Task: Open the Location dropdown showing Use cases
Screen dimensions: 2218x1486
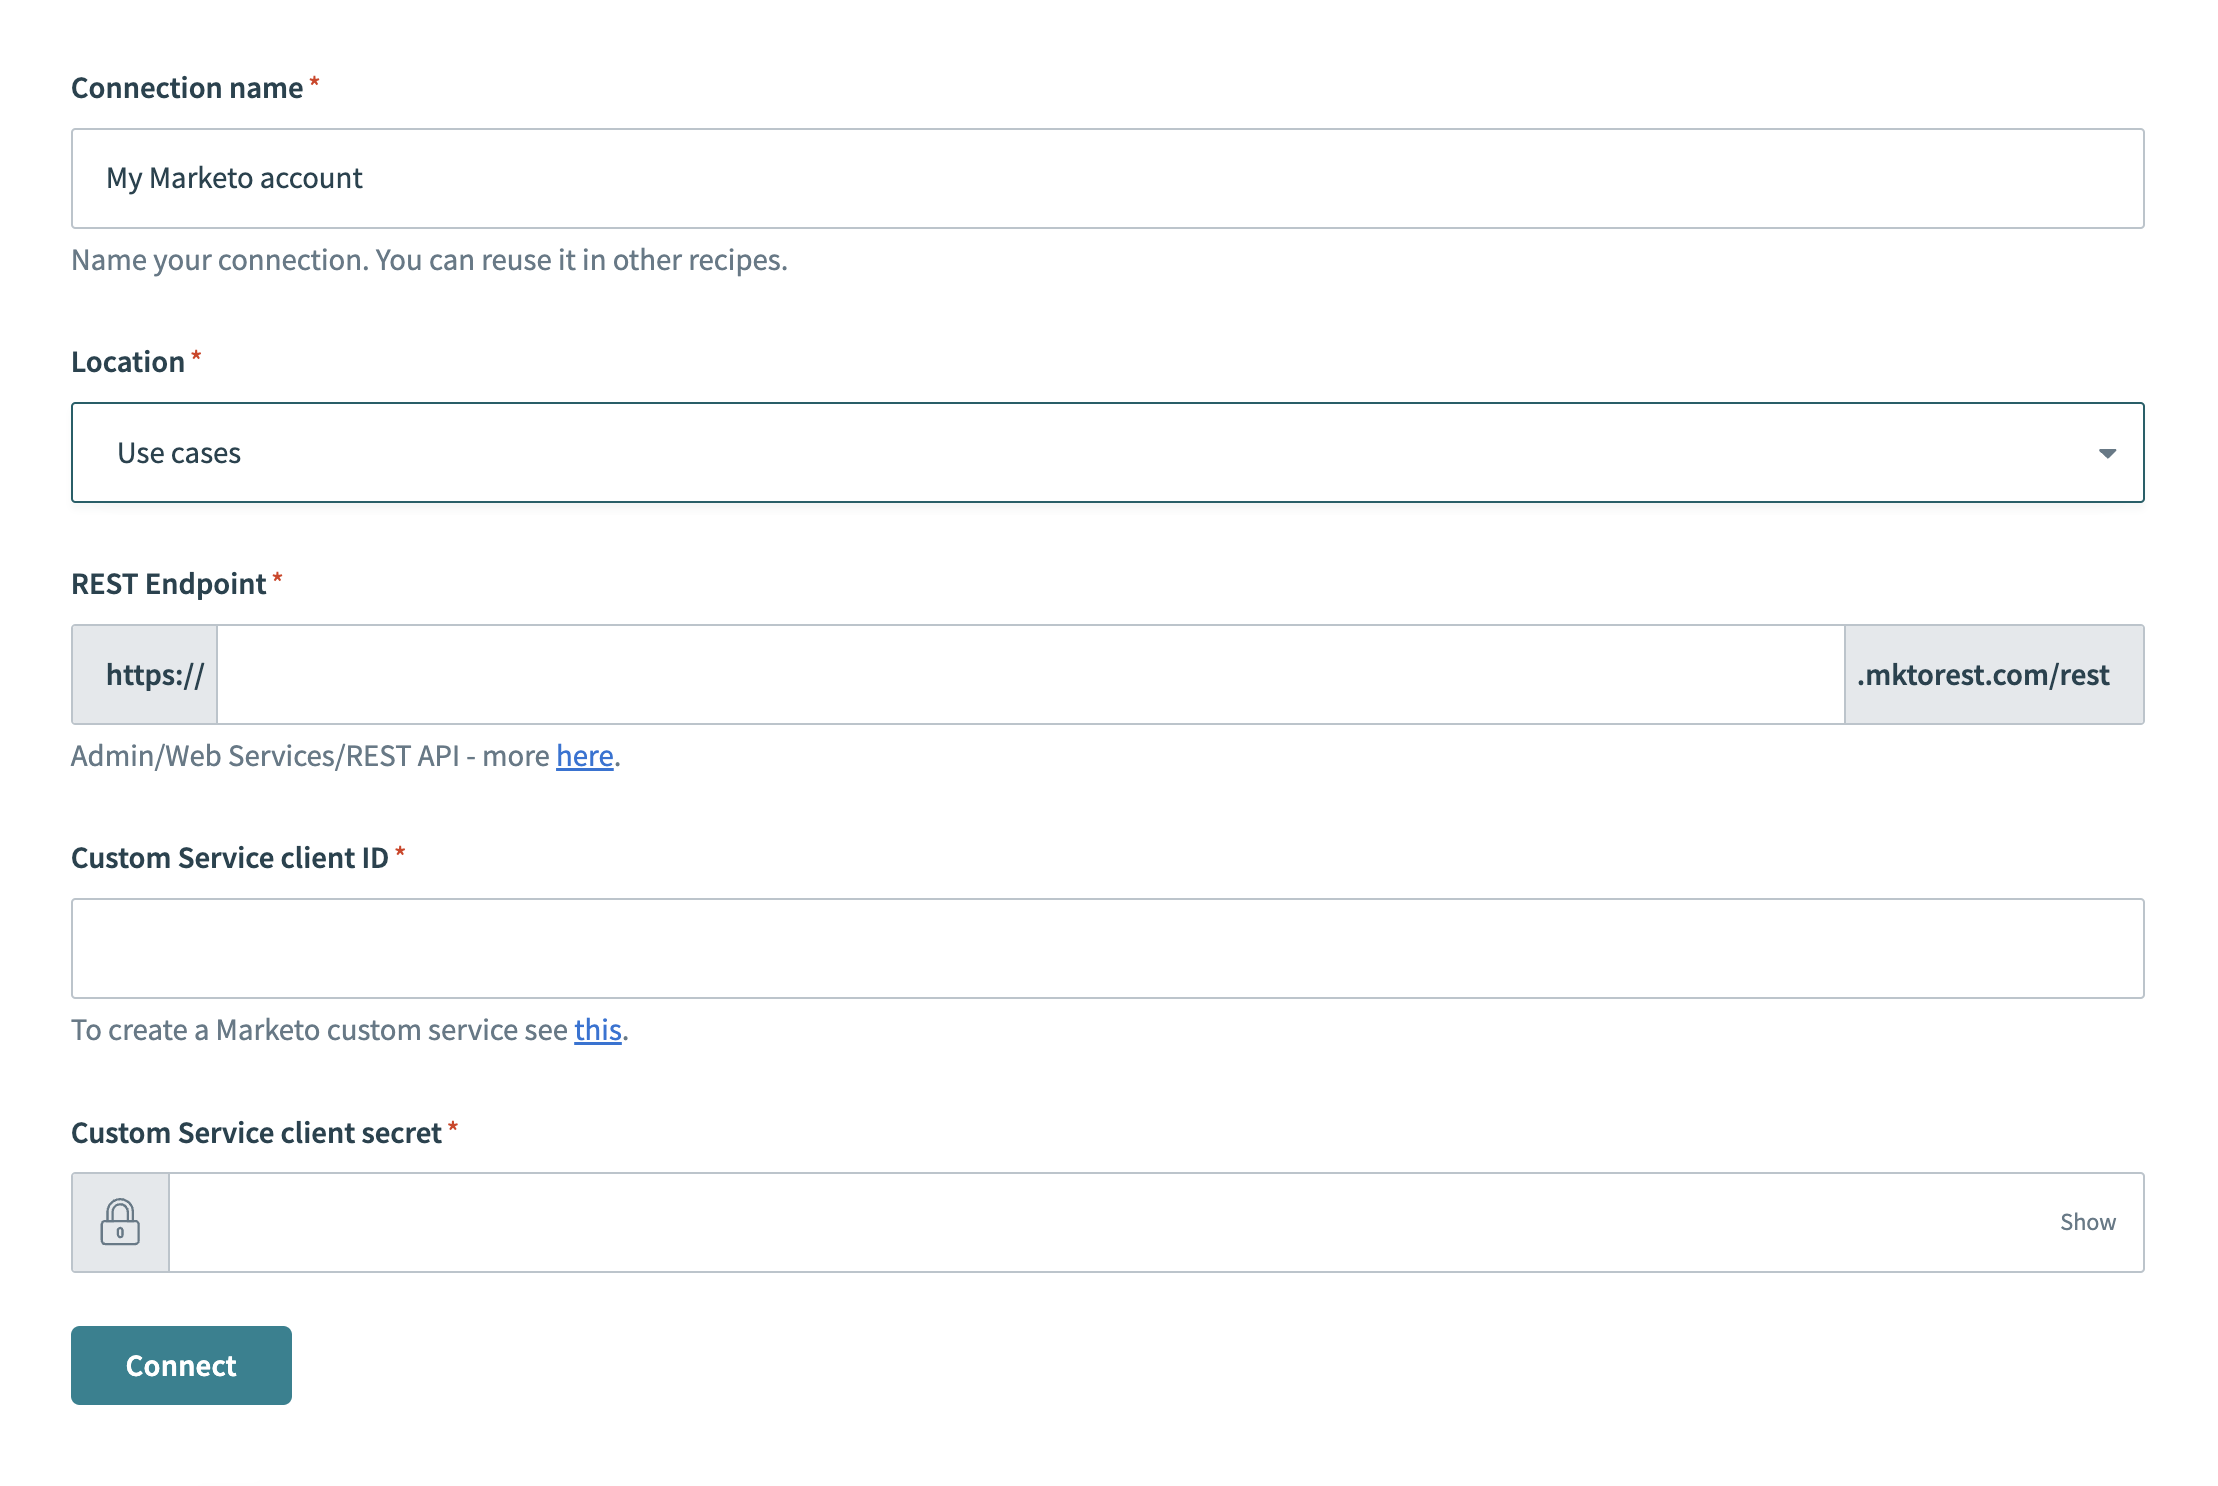Action: click(x=1107, y=452)
